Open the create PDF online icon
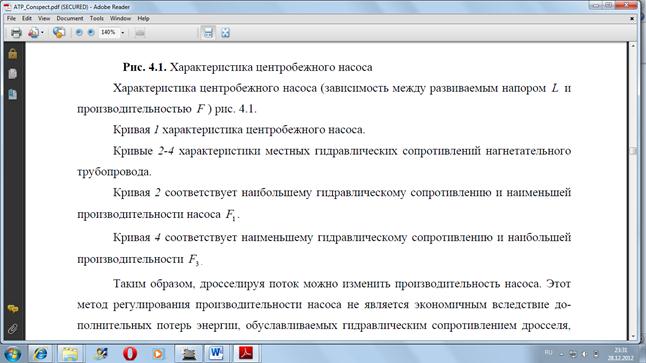Image resolution: width=646 pixels, height=363 pixels. (x=33, y=33)
